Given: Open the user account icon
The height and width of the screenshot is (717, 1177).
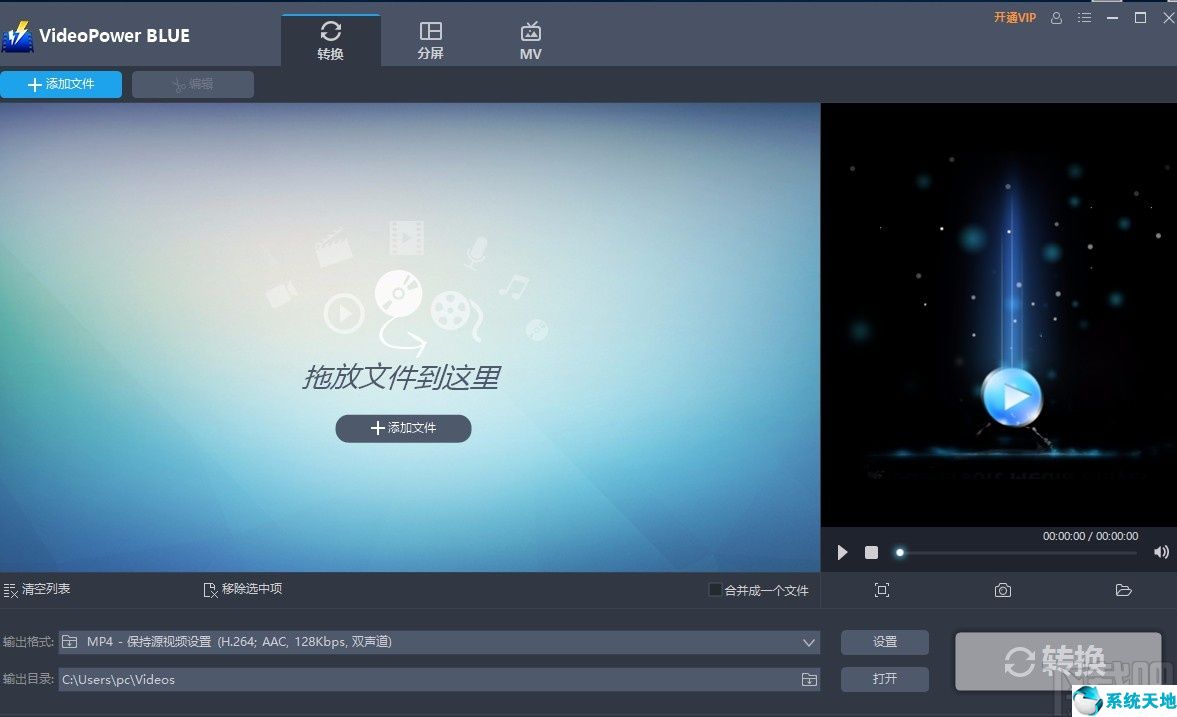Looking at the screenshot, I should click(x=1056, y=17).
